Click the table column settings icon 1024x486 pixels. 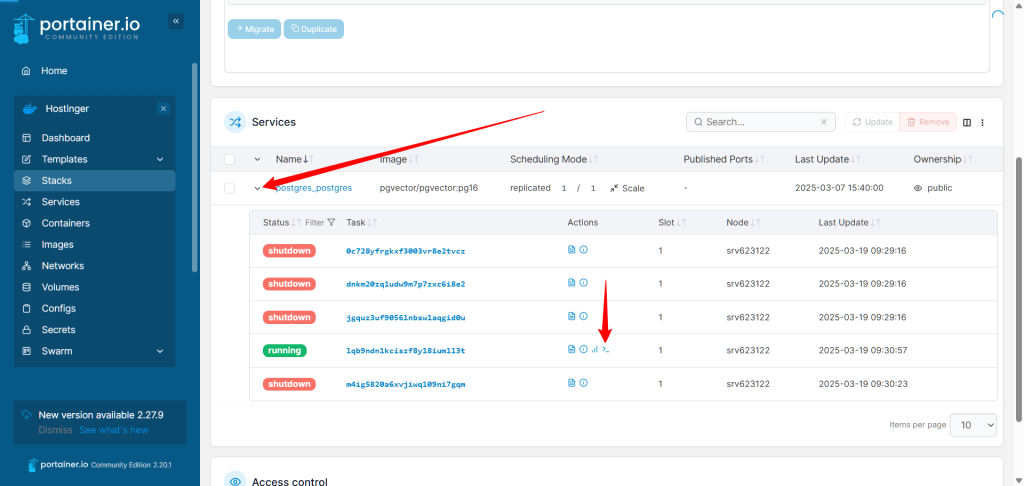point(967,122)
